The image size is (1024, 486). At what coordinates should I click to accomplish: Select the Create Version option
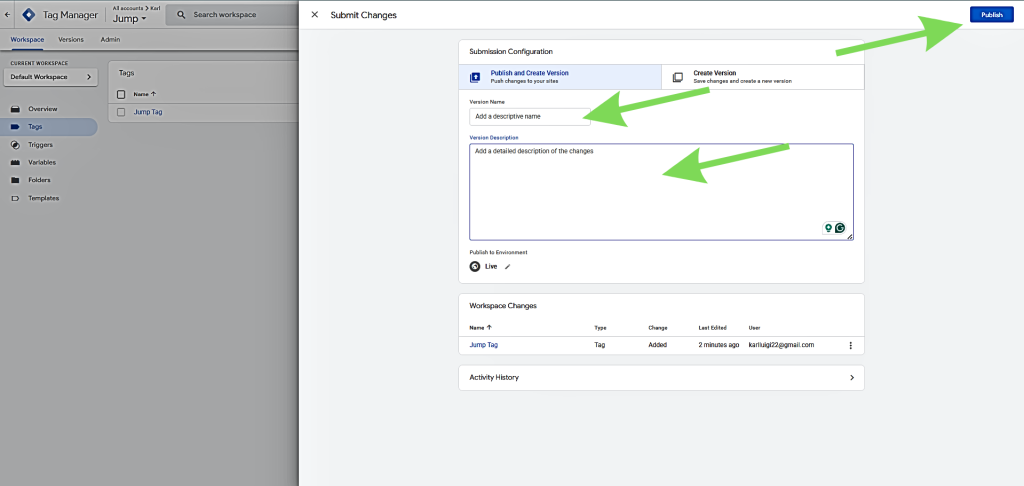tap(762, 77)
